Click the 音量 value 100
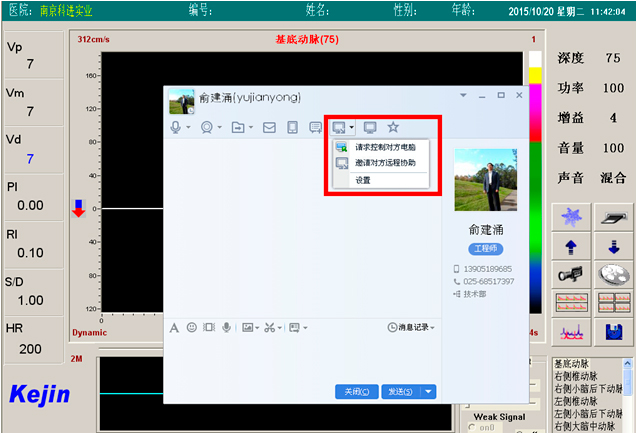 (613, 148)
